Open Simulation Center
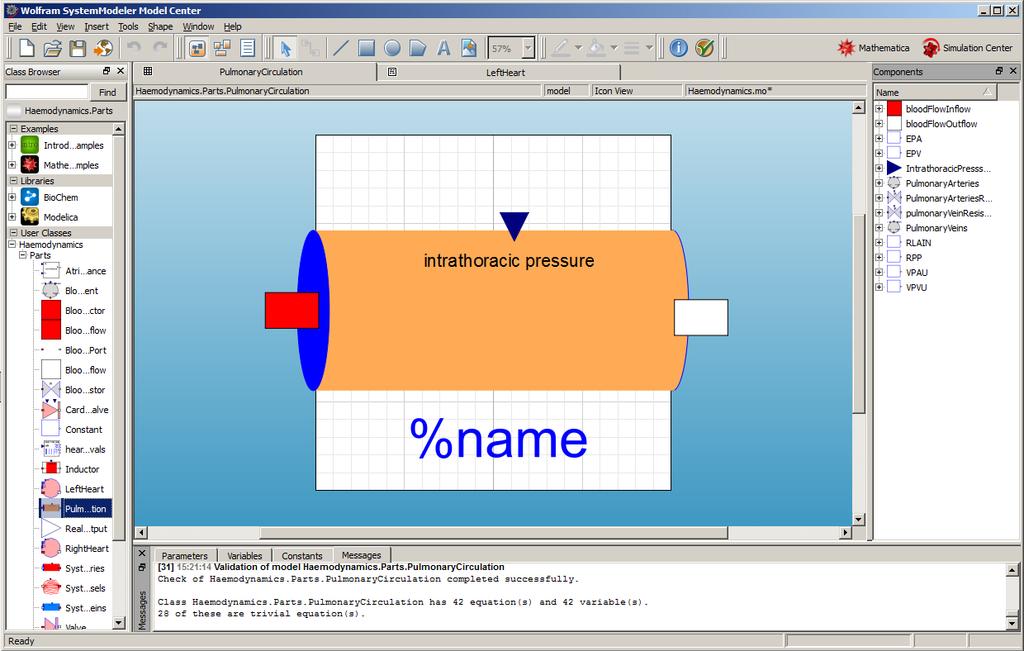1024x651 pixels. point(967,48)
